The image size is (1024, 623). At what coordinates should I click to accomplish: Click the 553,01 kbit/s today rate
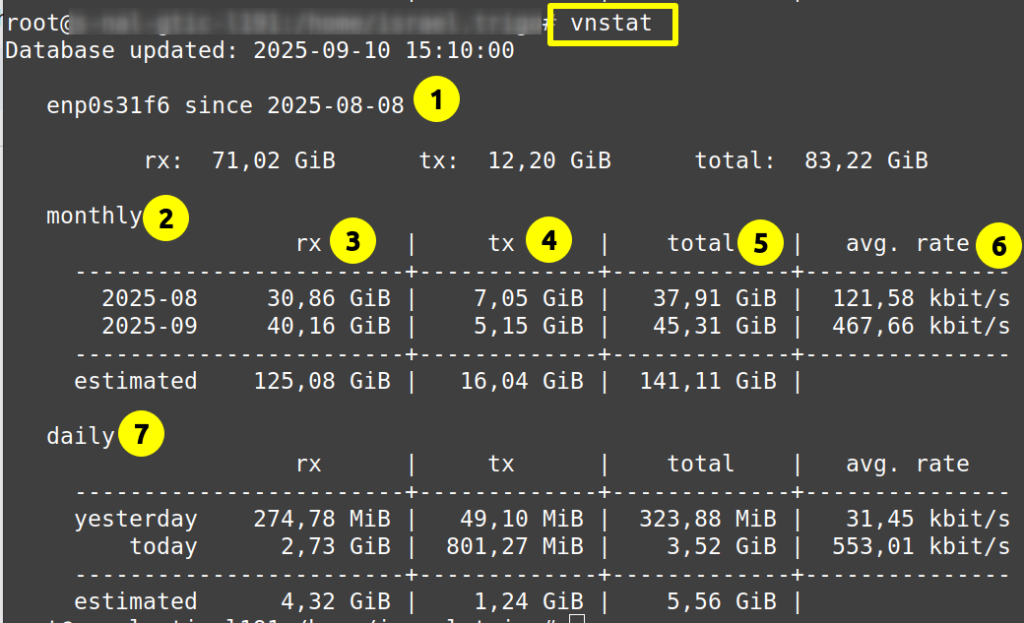coord(921,547)
